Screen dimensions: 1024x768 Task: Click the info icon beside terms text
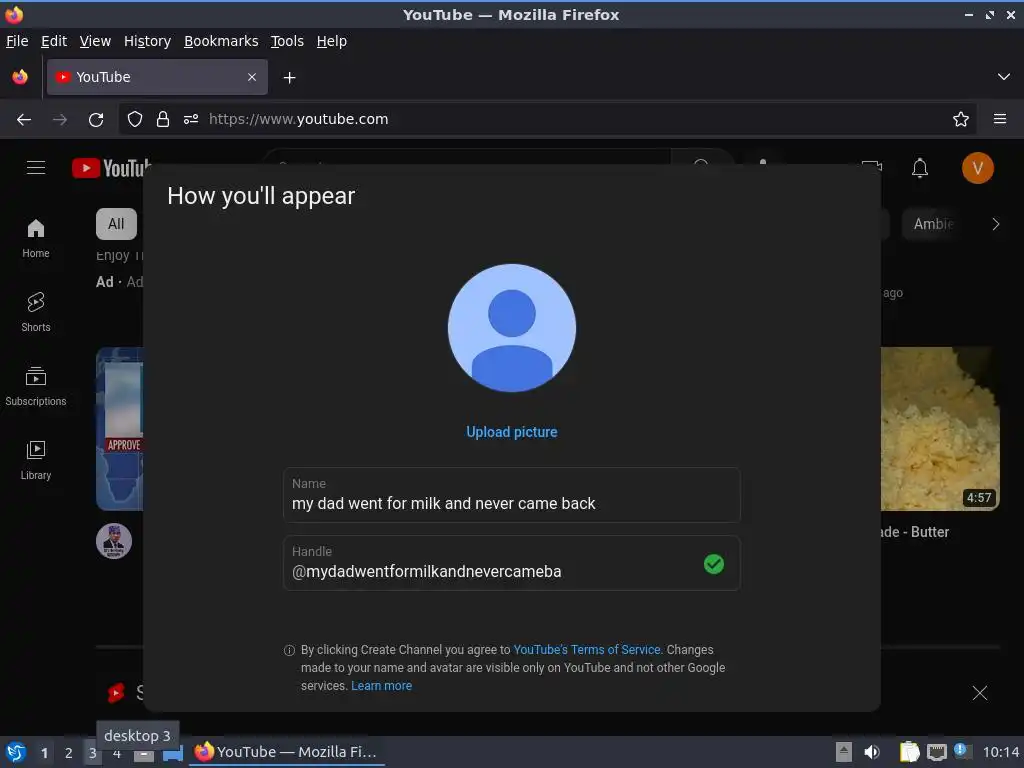click(x=289, y=650)
